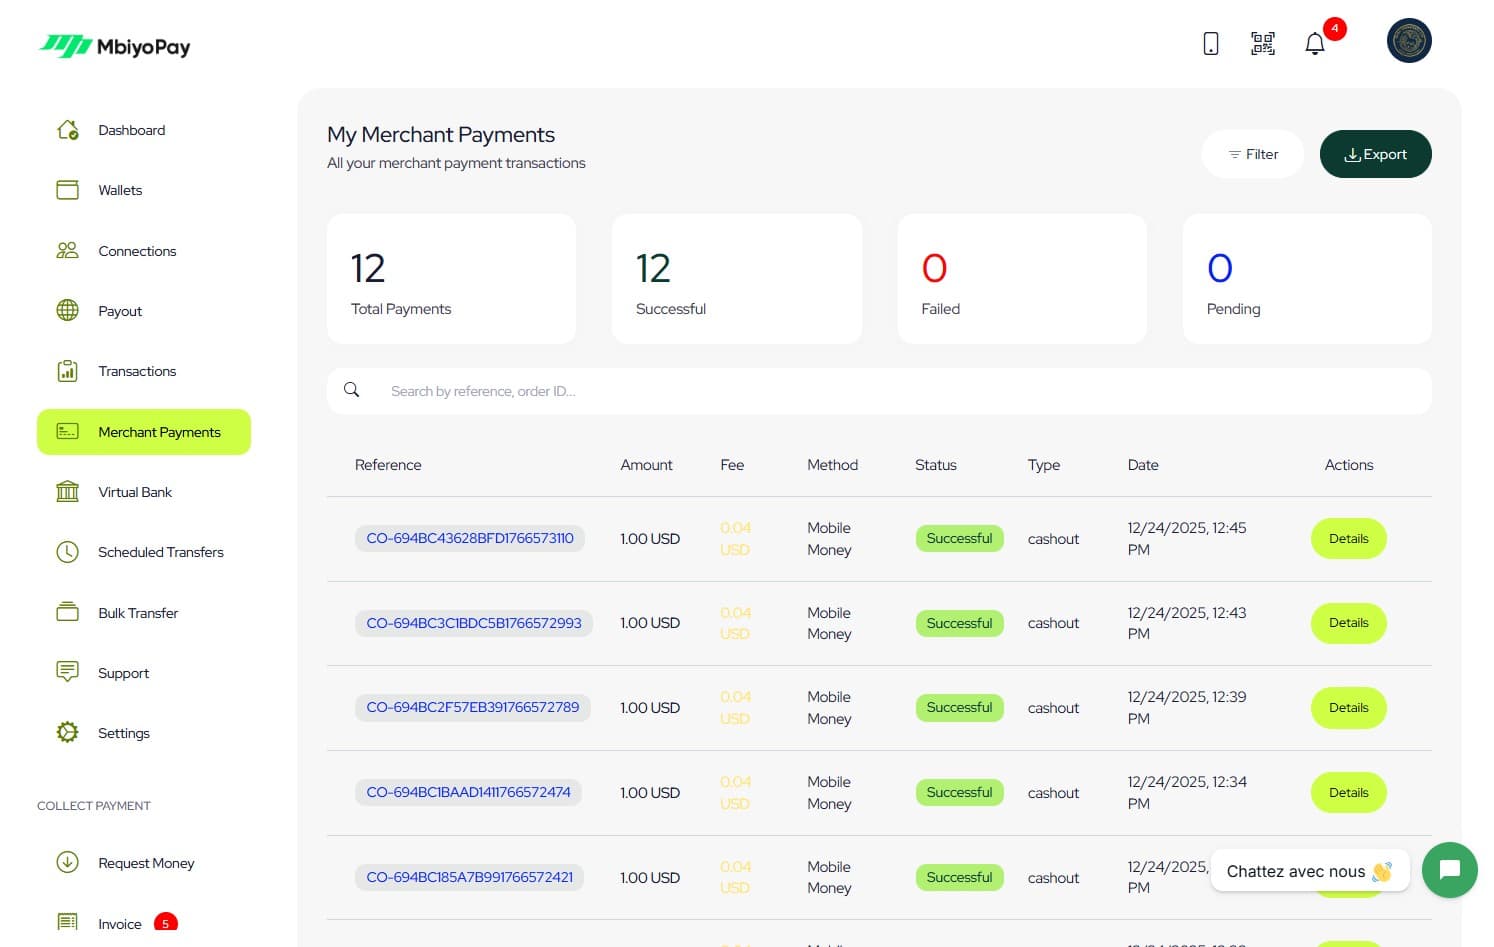
Task: Open Details for the 12:39 PM payment
Action: [x=1348, y=708]
